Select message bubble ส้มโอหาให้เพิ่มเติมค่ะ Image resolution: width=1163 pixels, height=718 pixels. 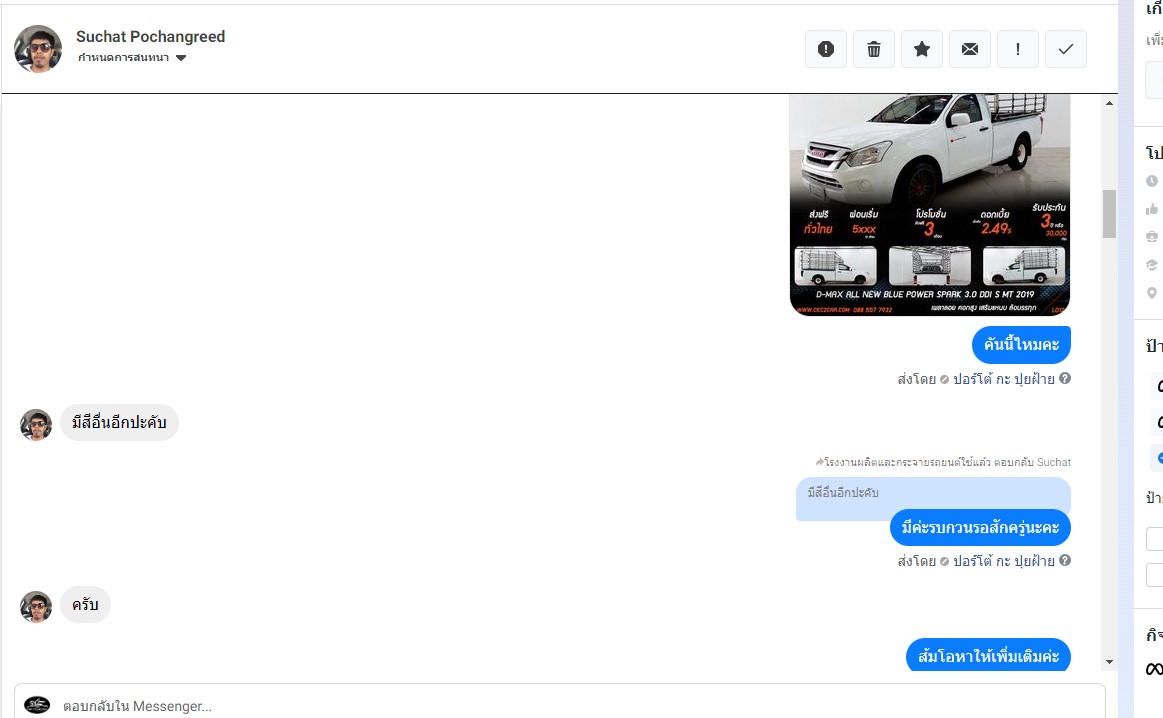[988, 656]
